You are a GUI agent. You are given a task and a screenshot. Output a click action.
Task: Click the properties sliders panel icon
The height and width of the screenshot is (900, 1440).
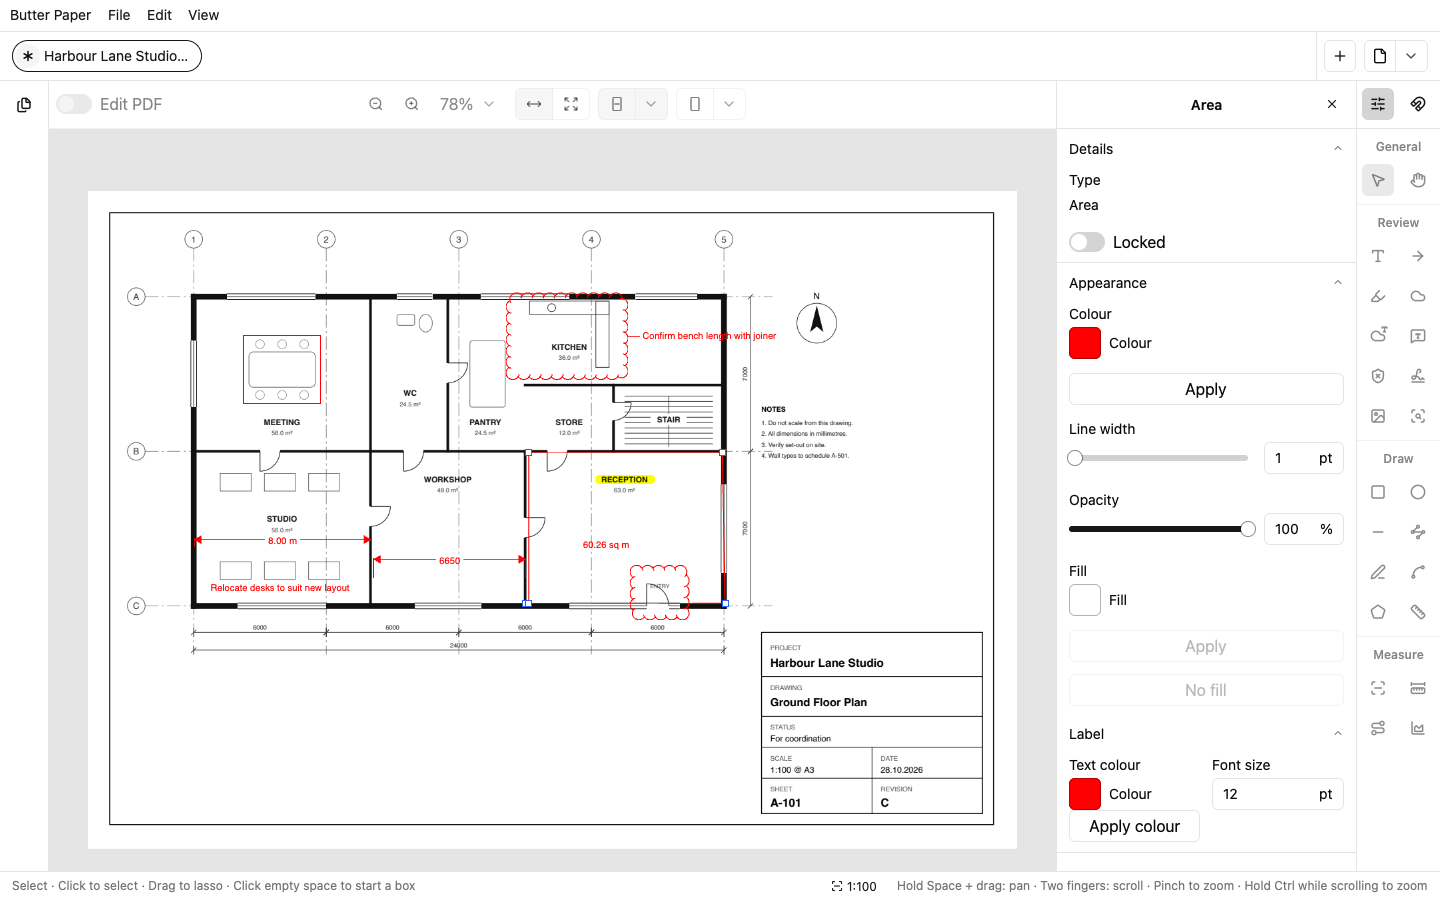click(x=1378, y=104)
